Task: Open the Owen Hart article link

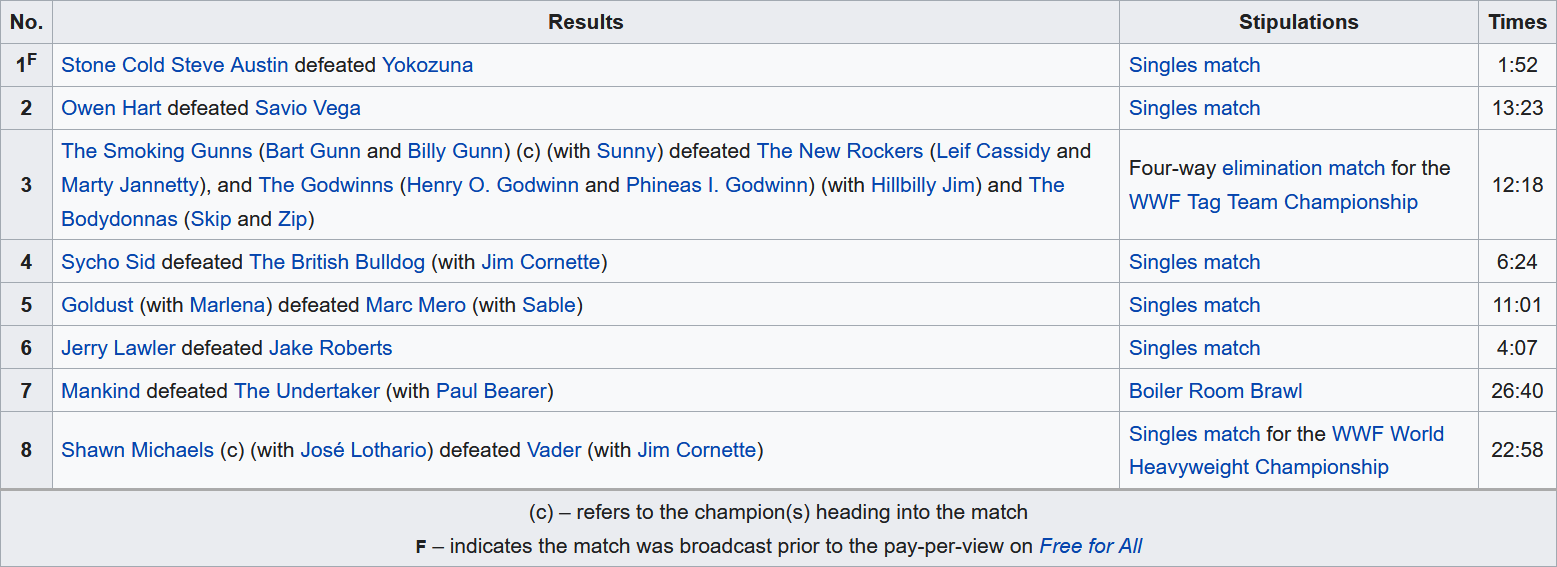Action: point(111,108)
